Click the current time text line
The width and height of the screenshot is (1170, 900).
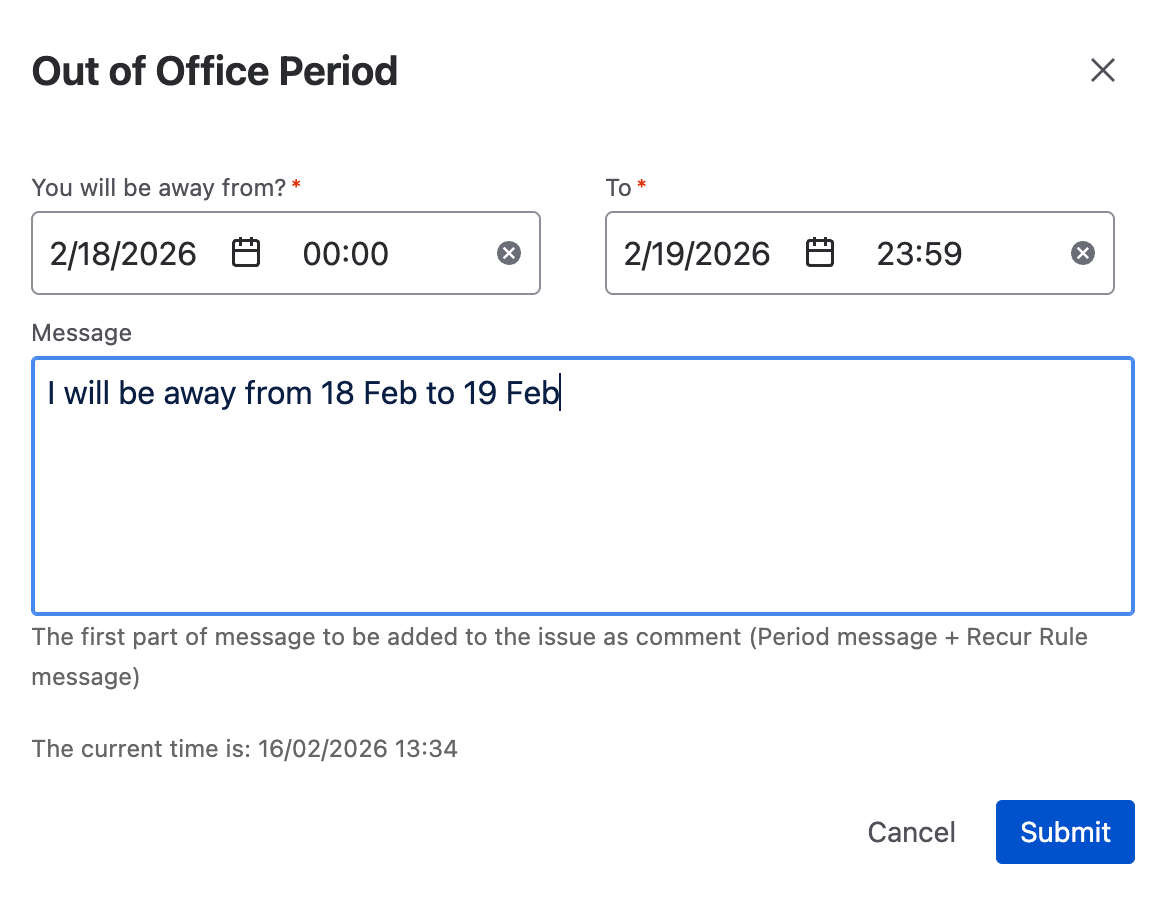245,749
